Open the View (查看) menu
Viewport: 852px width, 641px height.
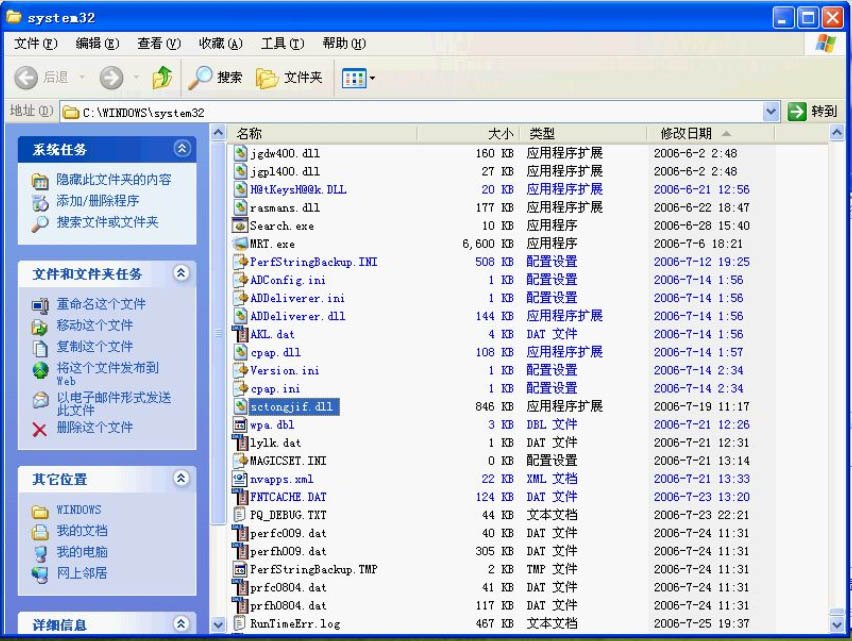[159, 43]
